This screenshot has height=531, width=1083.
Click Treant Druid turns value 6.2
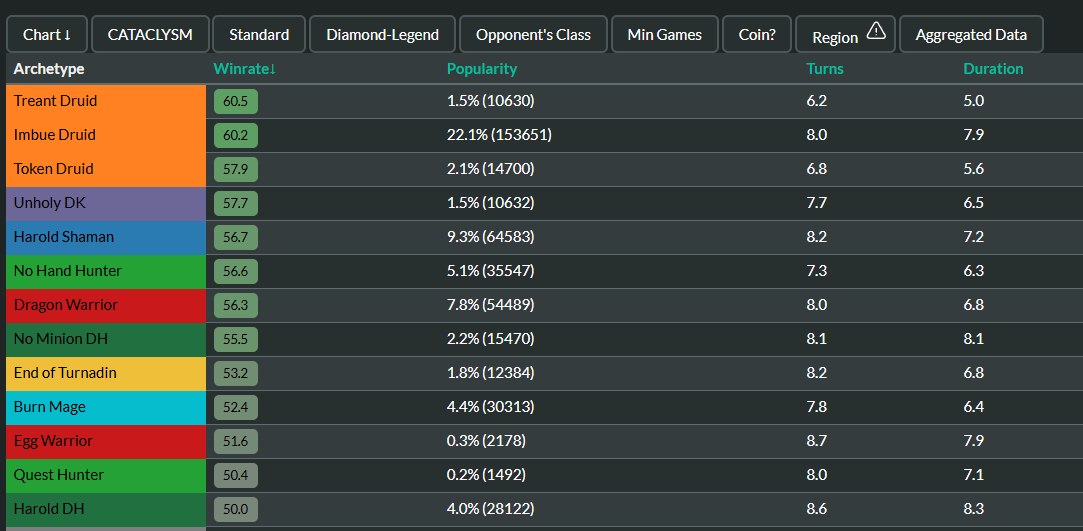[816, 101]
